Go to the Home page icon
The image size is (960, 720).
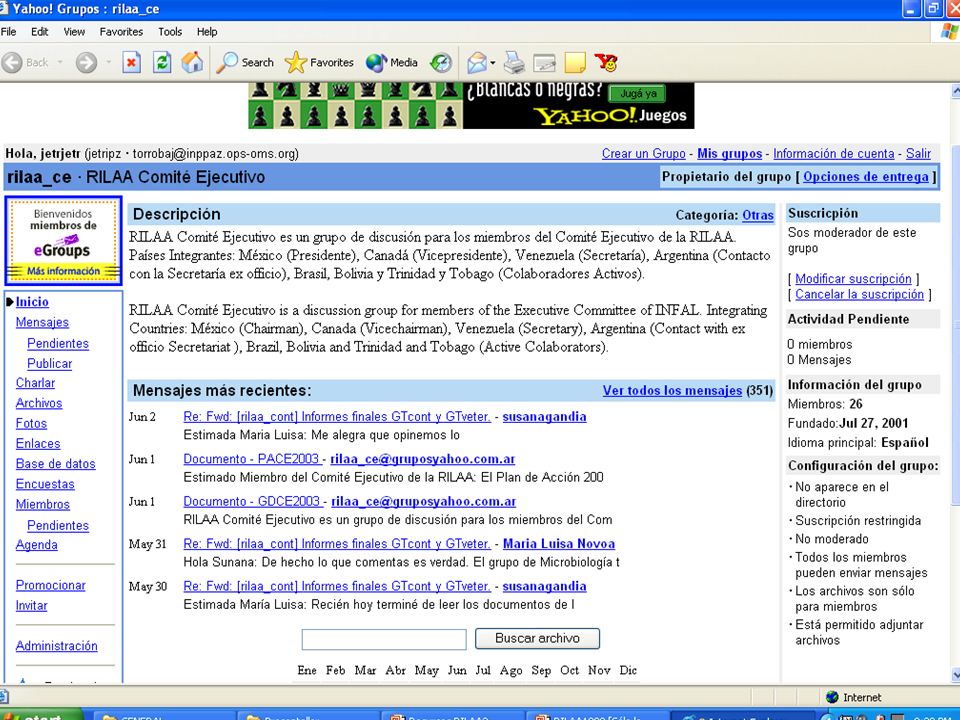tap(192, 62)
